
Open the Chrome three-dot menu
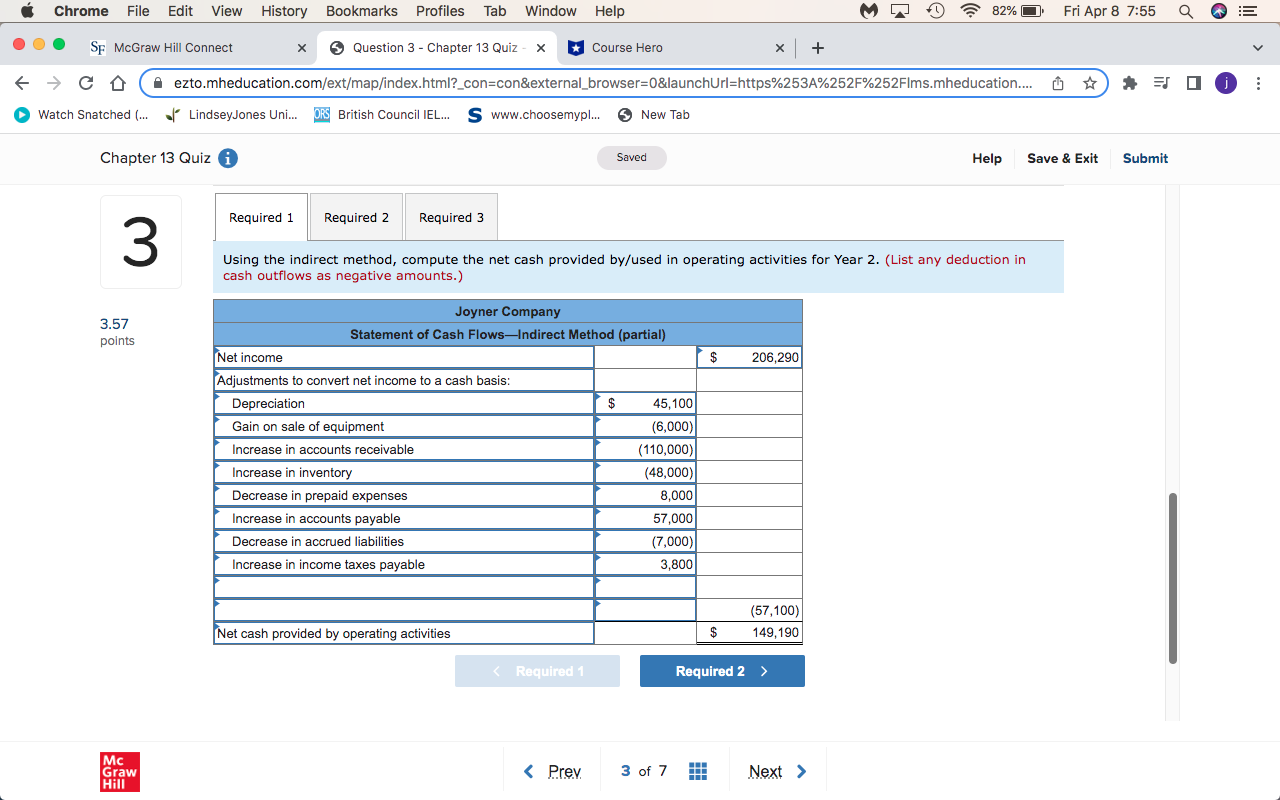click(x=1257, y=83)
